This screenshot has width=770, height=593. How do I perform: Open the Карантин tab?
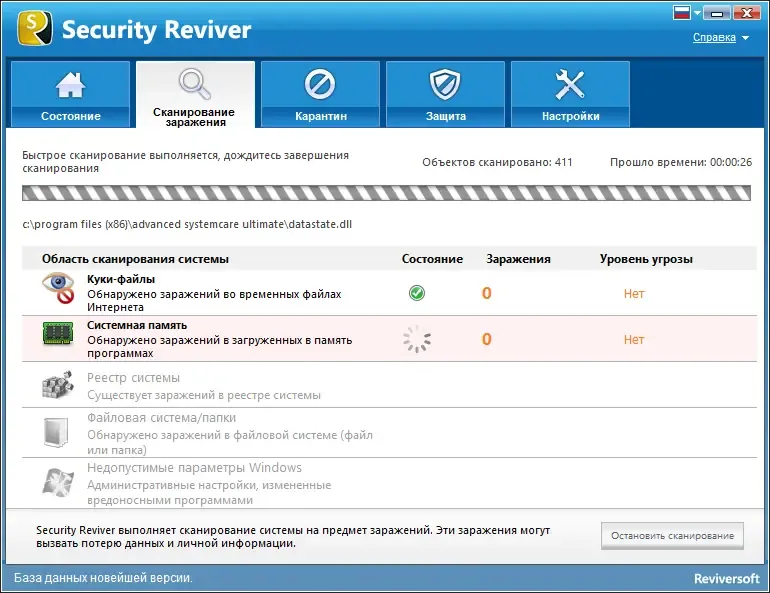tap(320, 94)
